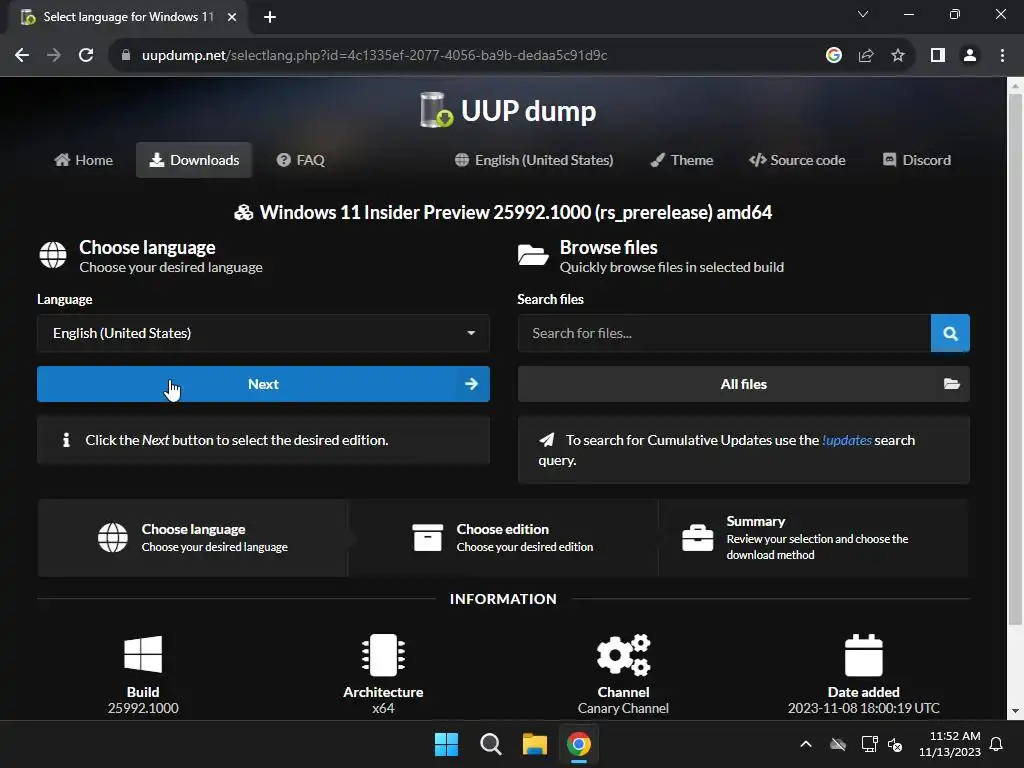Open the Discord link
1024x768 pixels.
[x=917, y=160]
